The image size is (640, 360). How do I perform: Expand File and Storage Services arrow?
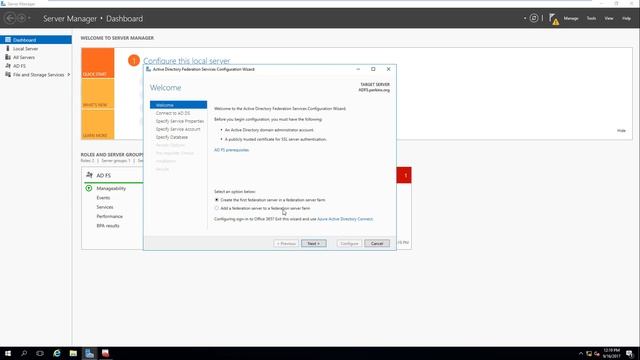pos(69,75)
